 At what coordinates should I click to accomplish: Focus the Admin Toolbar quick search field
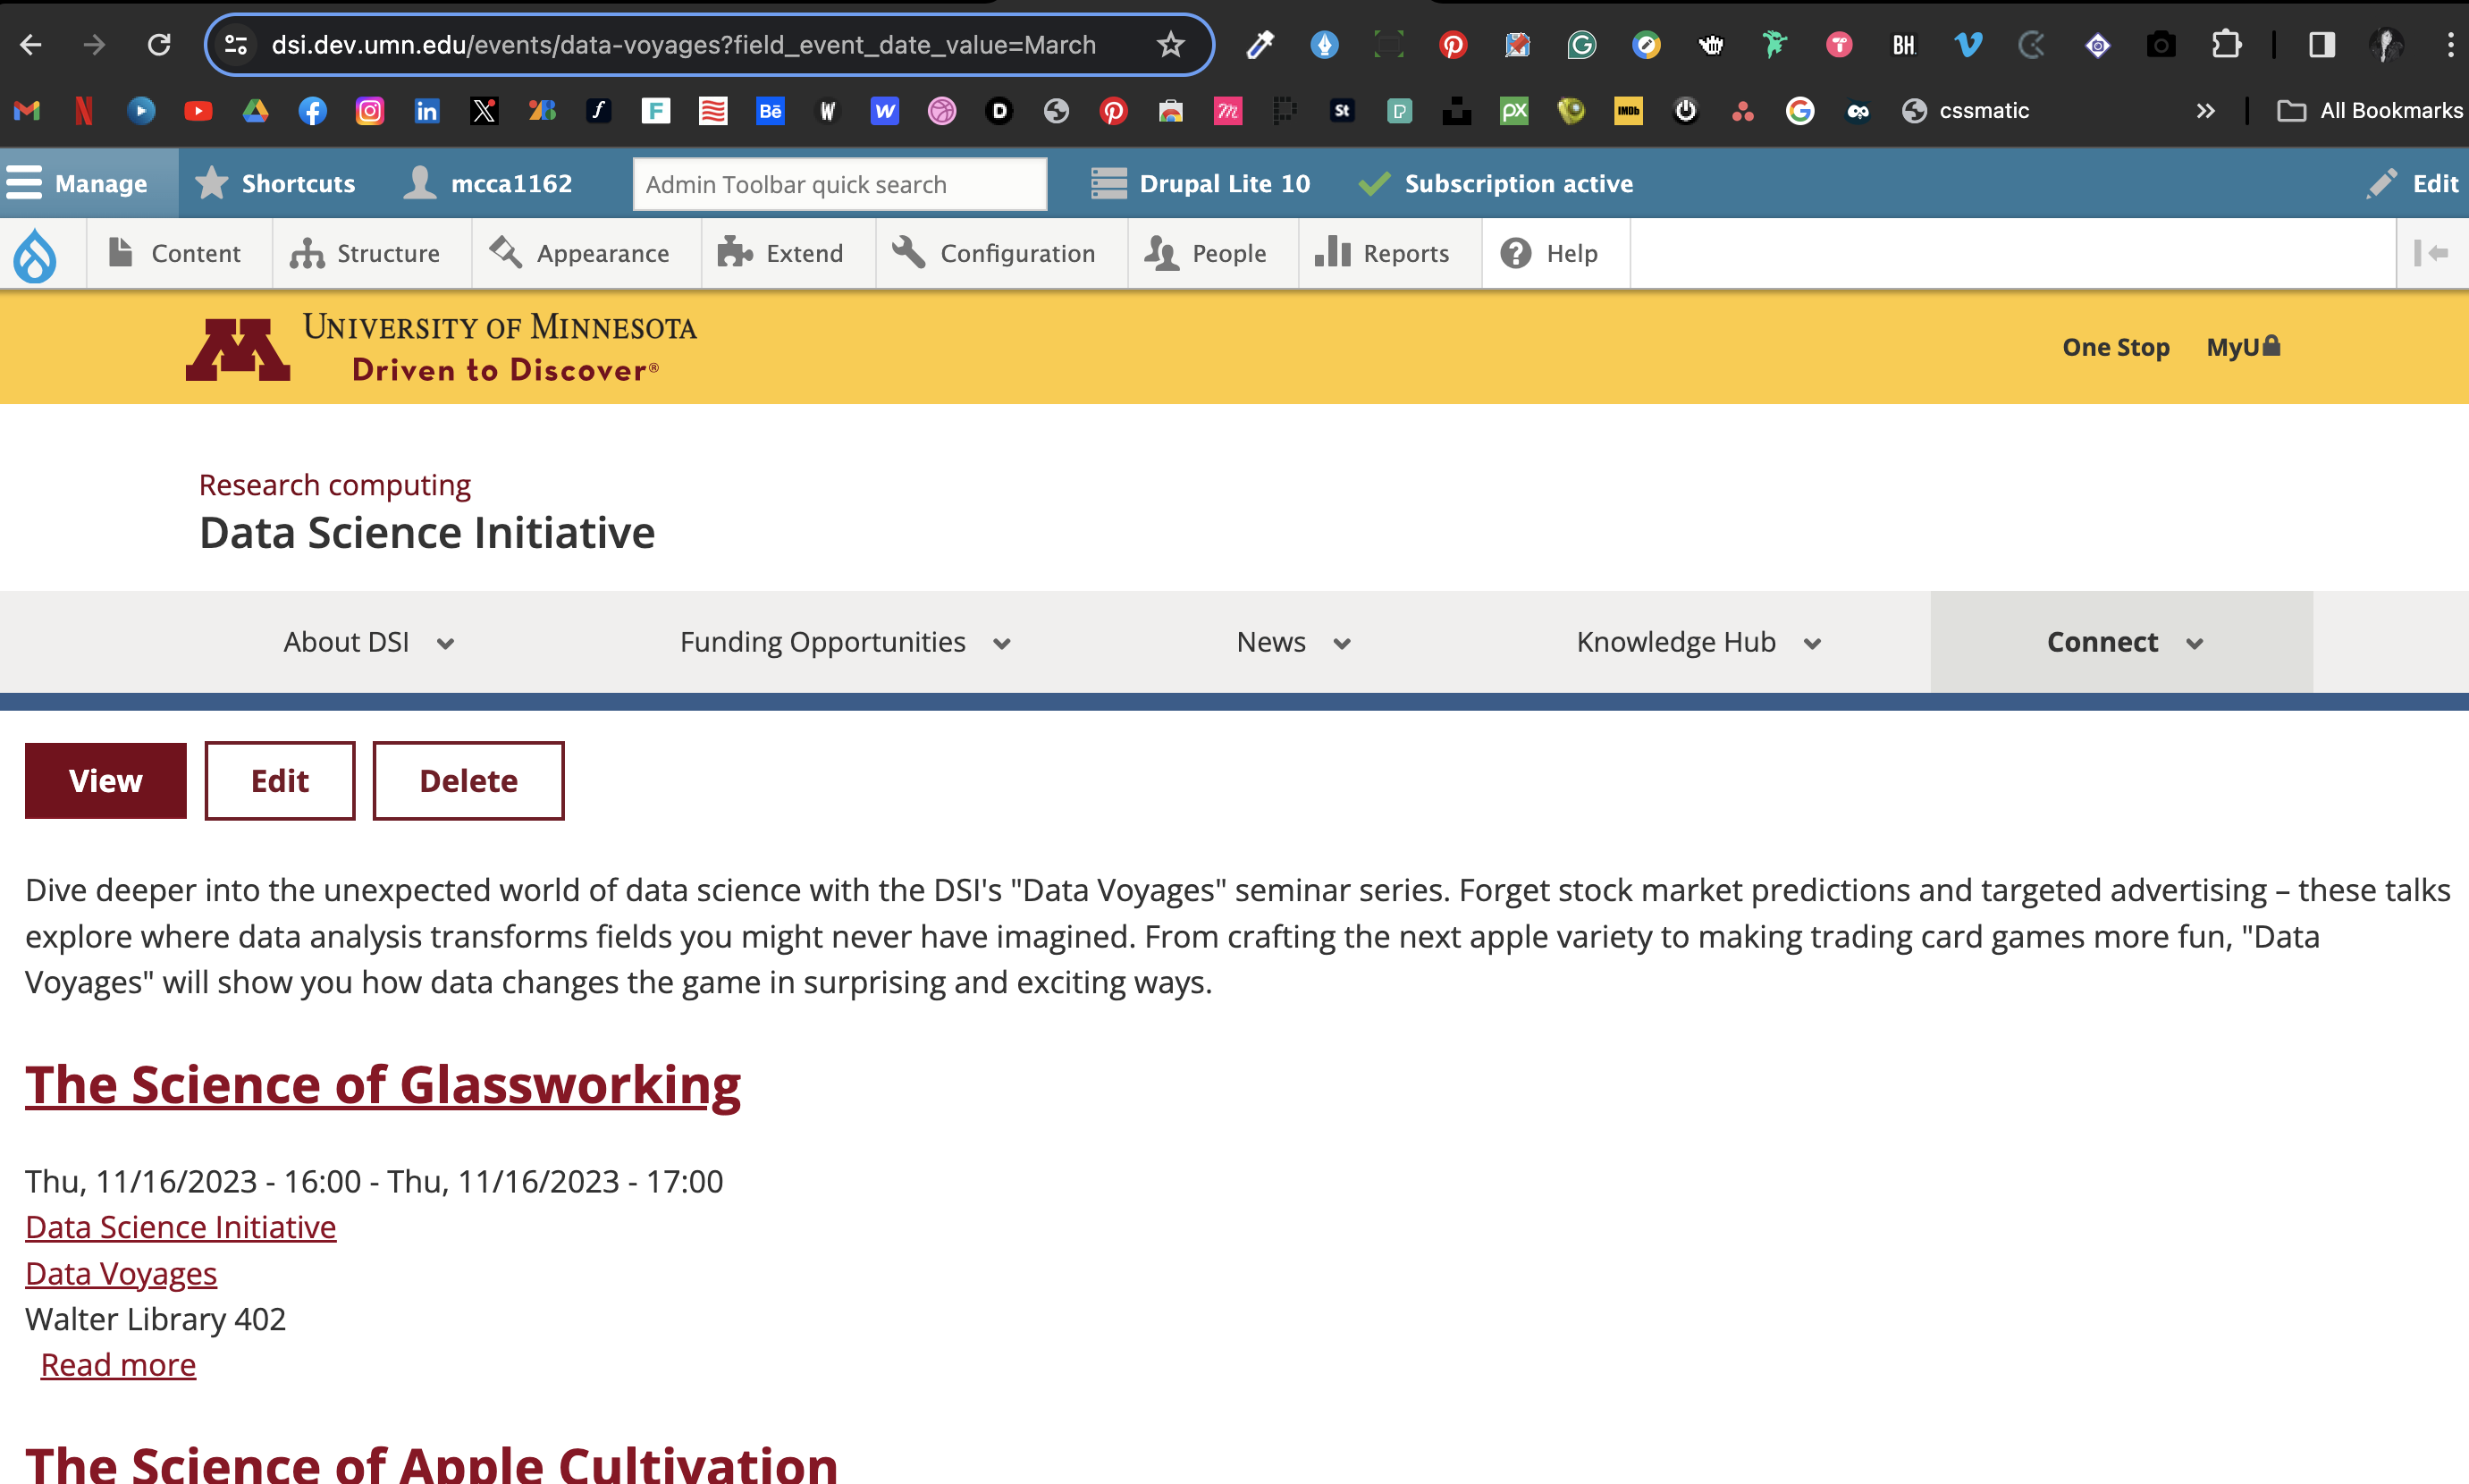839,184
